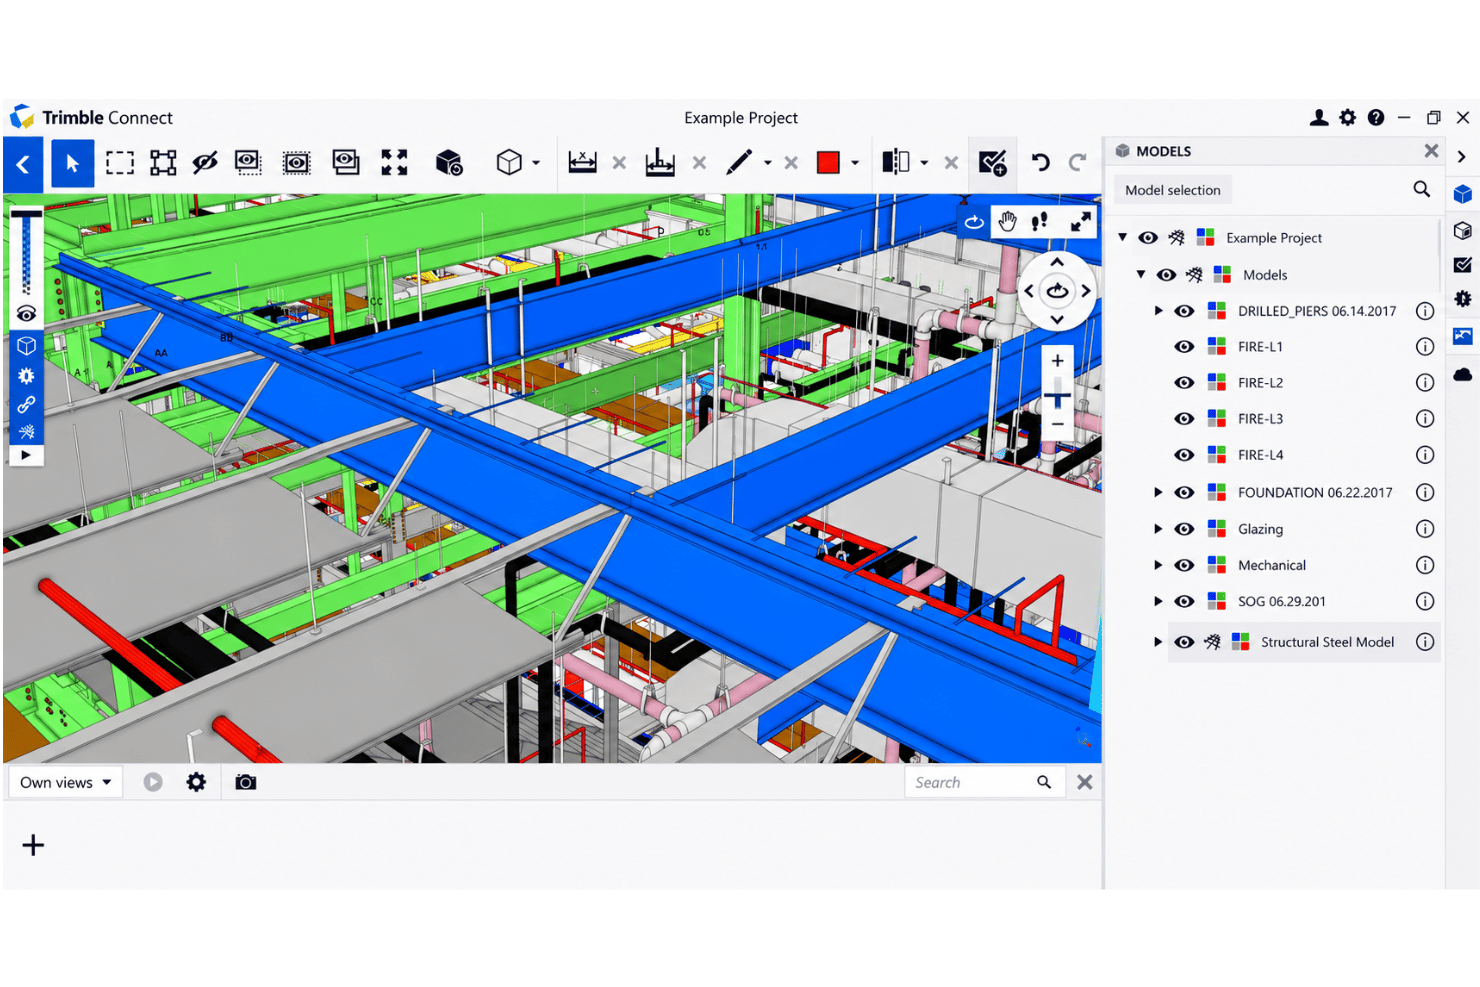
Task: Redo the last action
Action: click(x=1077, y=162)
